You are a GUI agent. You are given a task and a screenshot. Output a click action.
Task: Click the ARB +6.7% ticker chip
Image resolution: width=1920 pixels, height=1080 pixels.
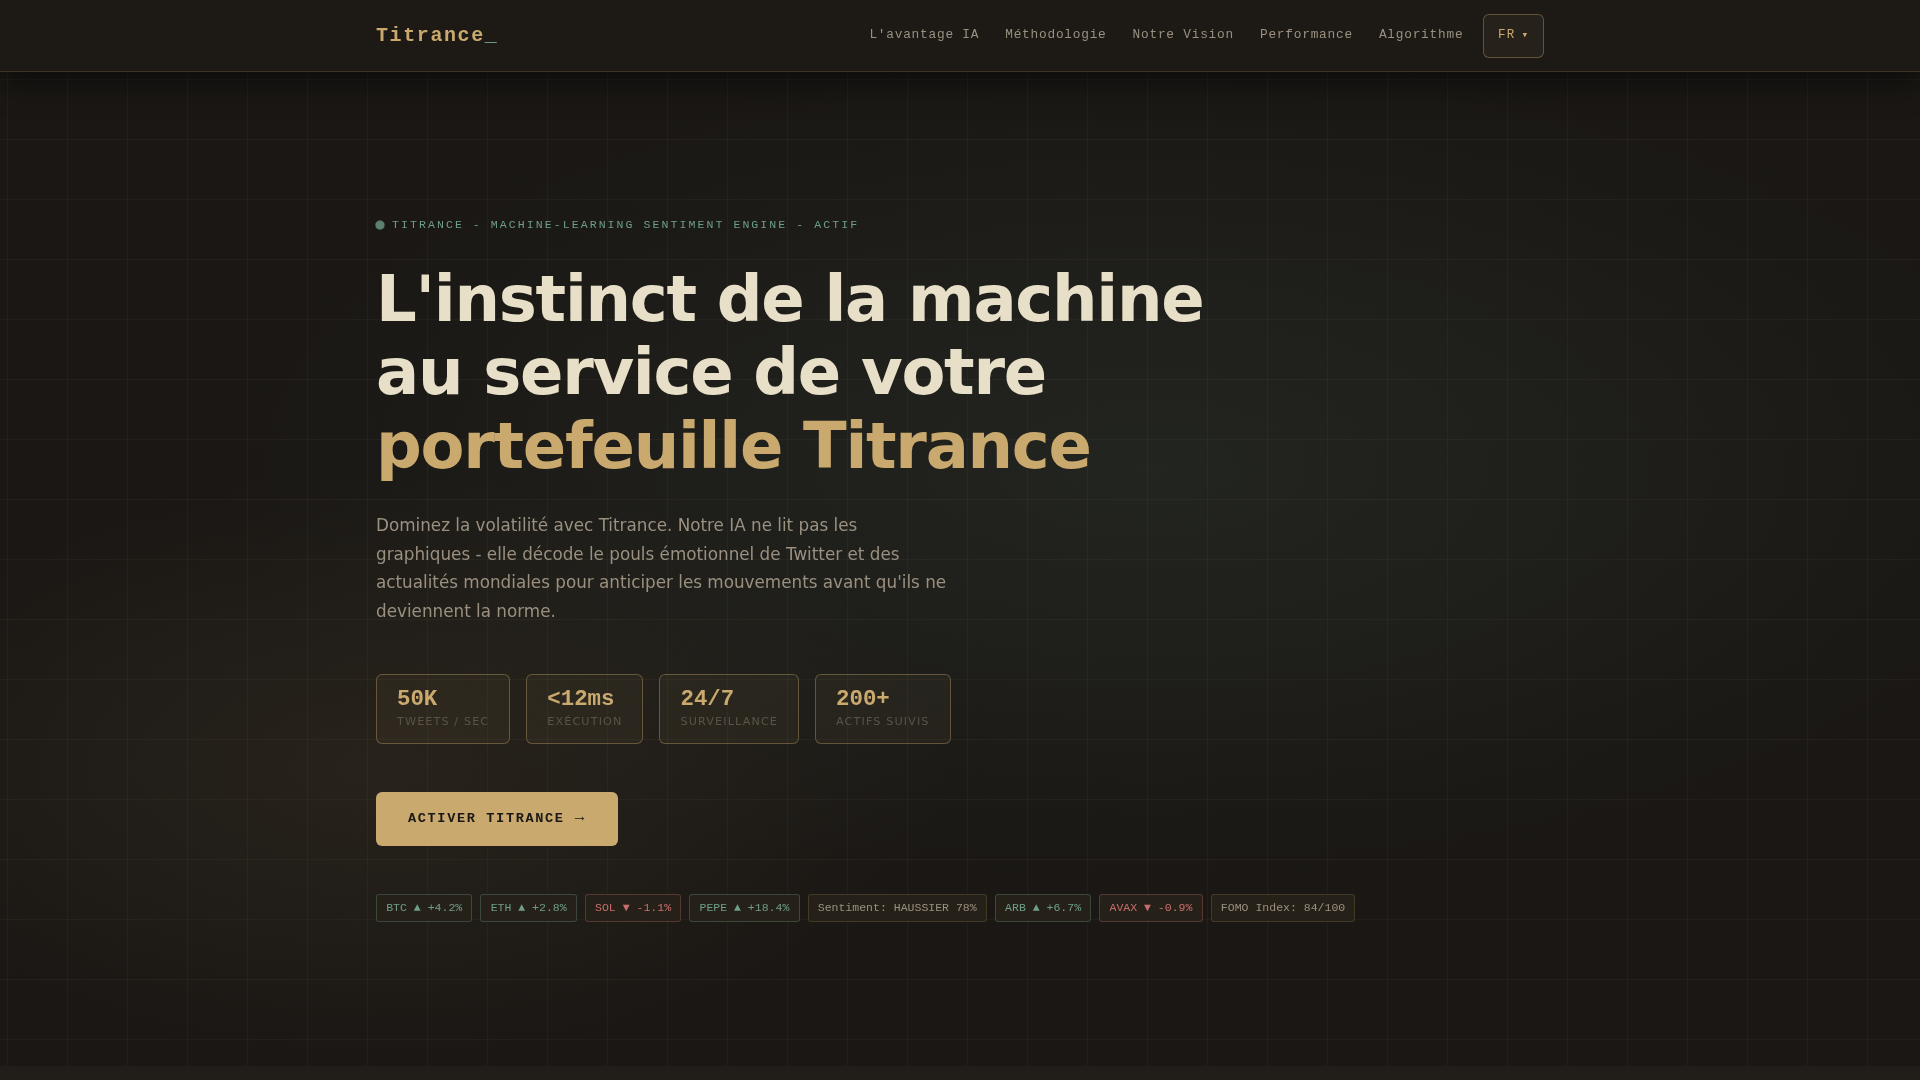click(x=1043, y=908)
